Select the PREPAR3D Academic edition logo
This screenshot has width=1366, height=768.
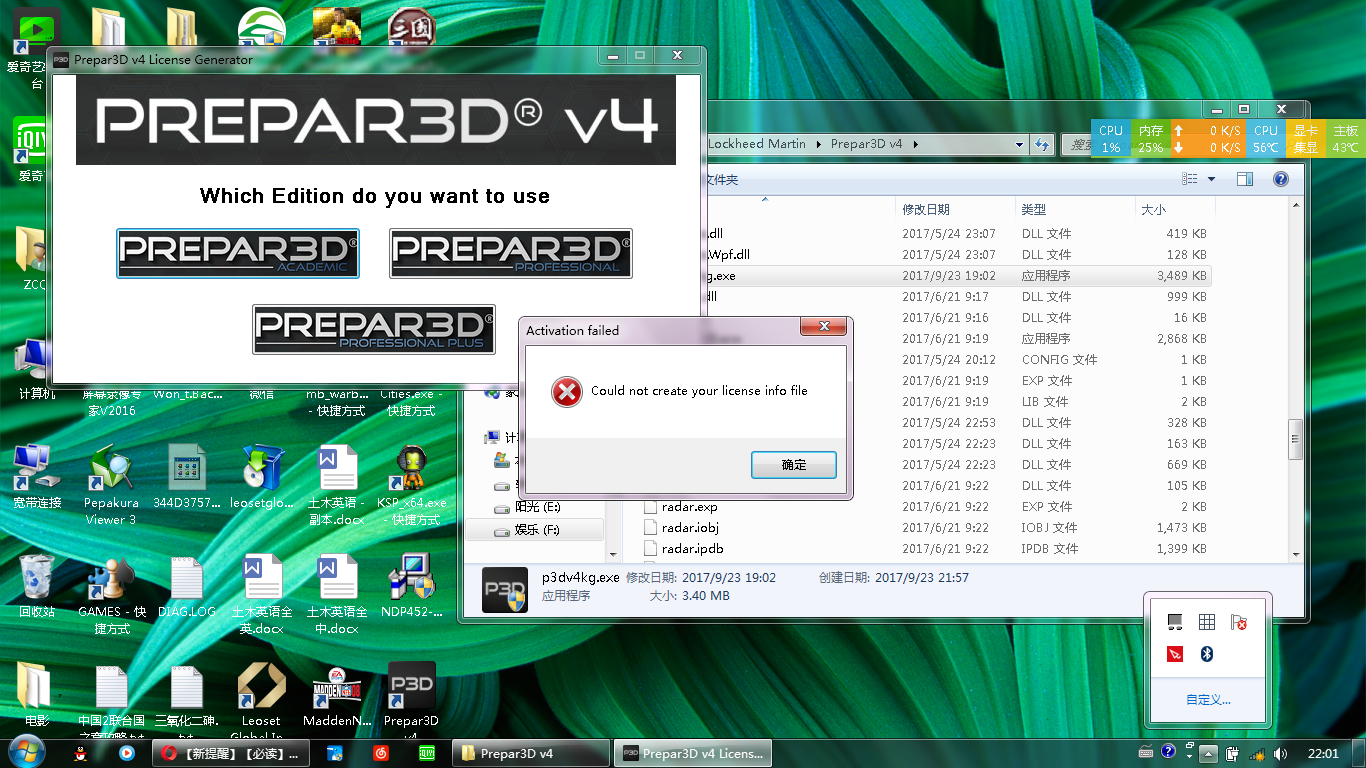click(237, 253)
